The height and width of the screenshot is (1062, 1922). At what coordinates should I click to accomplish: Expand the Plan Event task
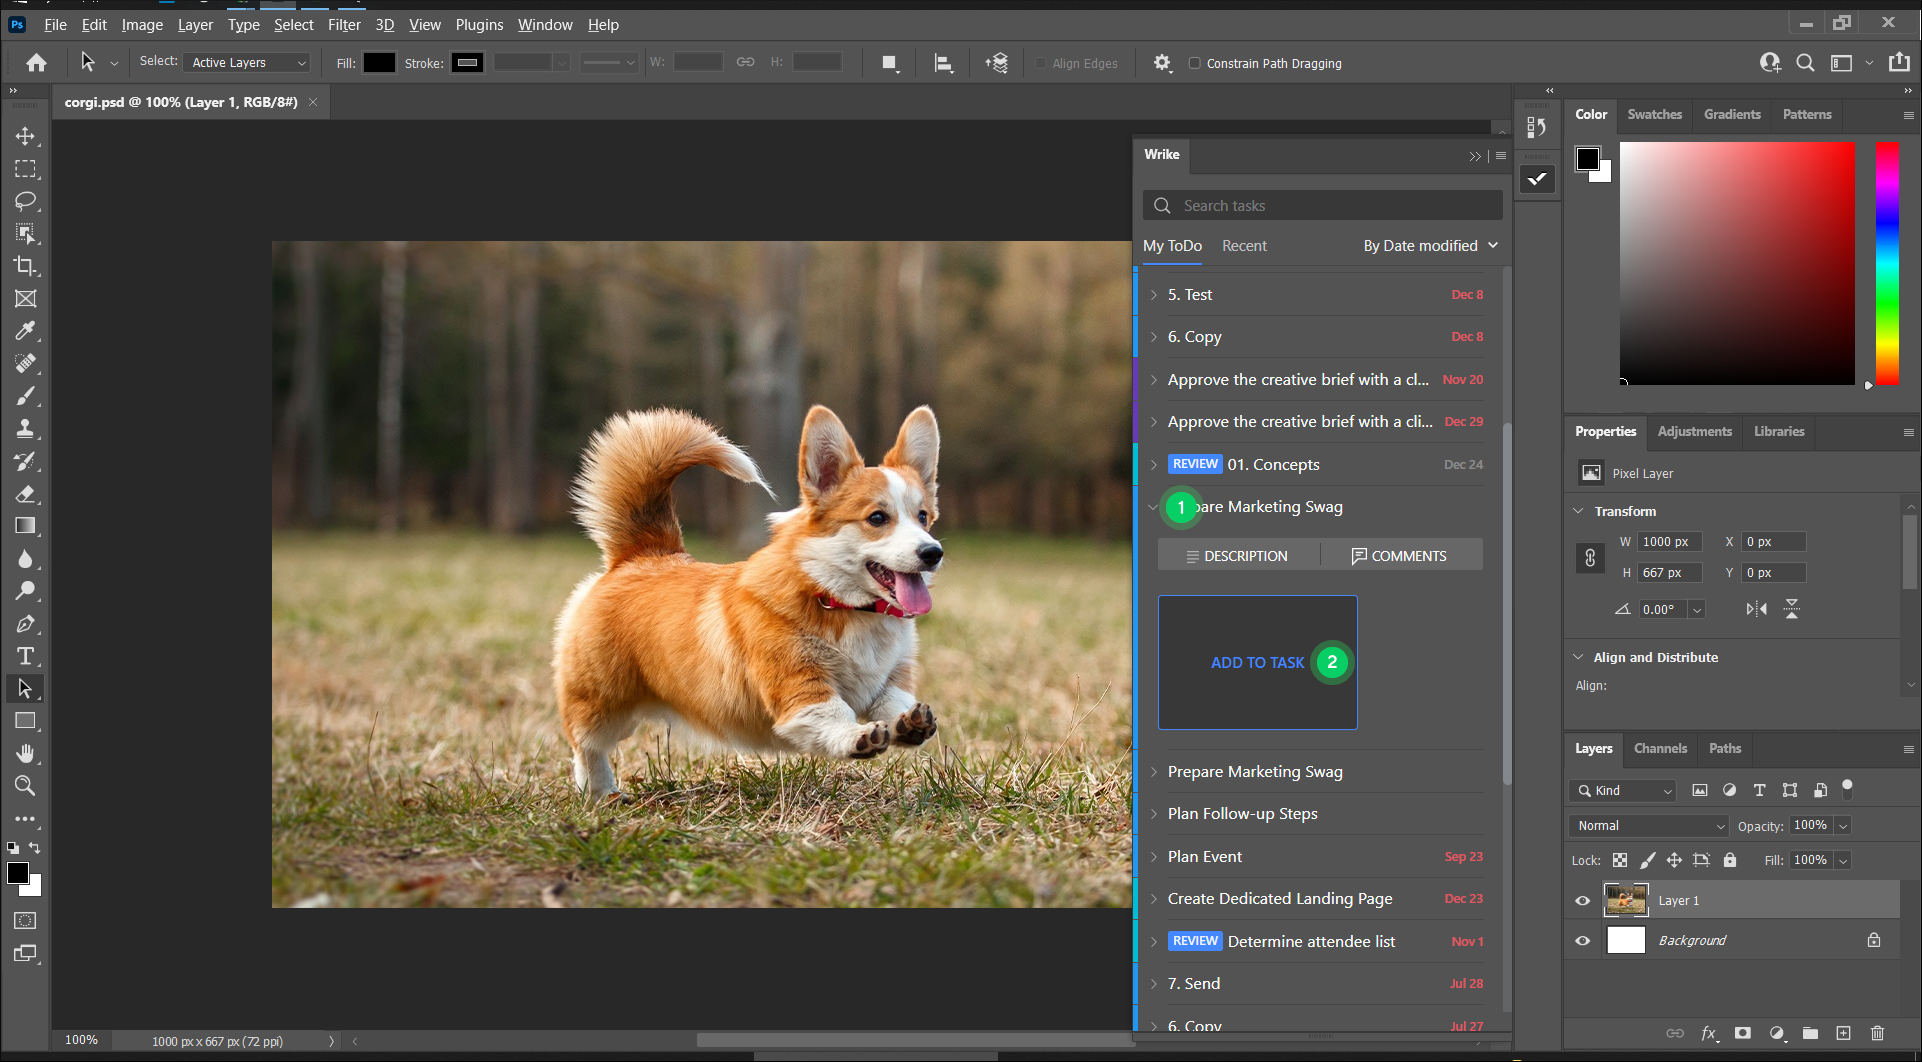coord(1155,857)
